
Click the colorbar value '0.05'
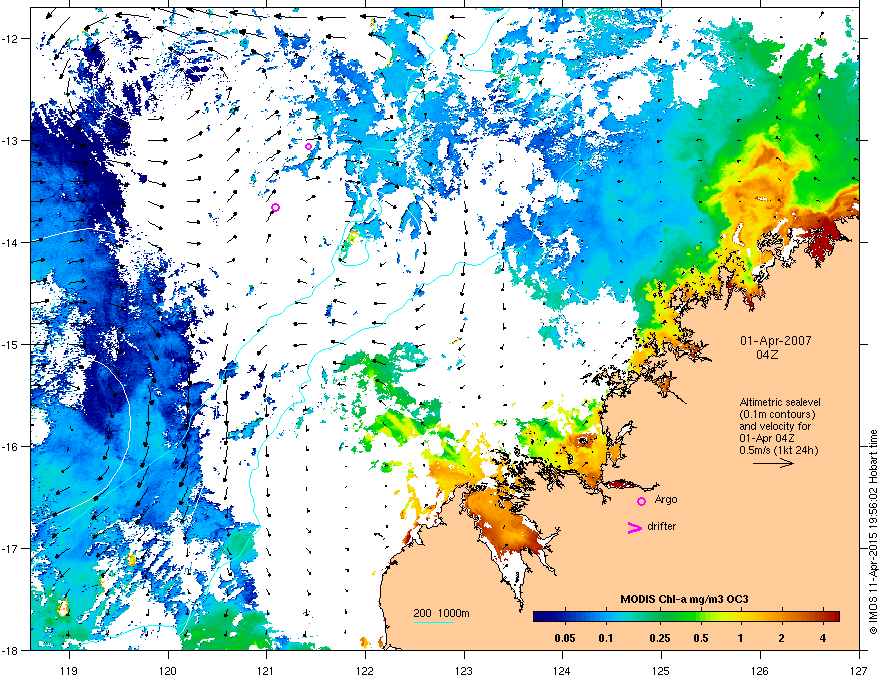pyautogui.click(x=565, y=638)
